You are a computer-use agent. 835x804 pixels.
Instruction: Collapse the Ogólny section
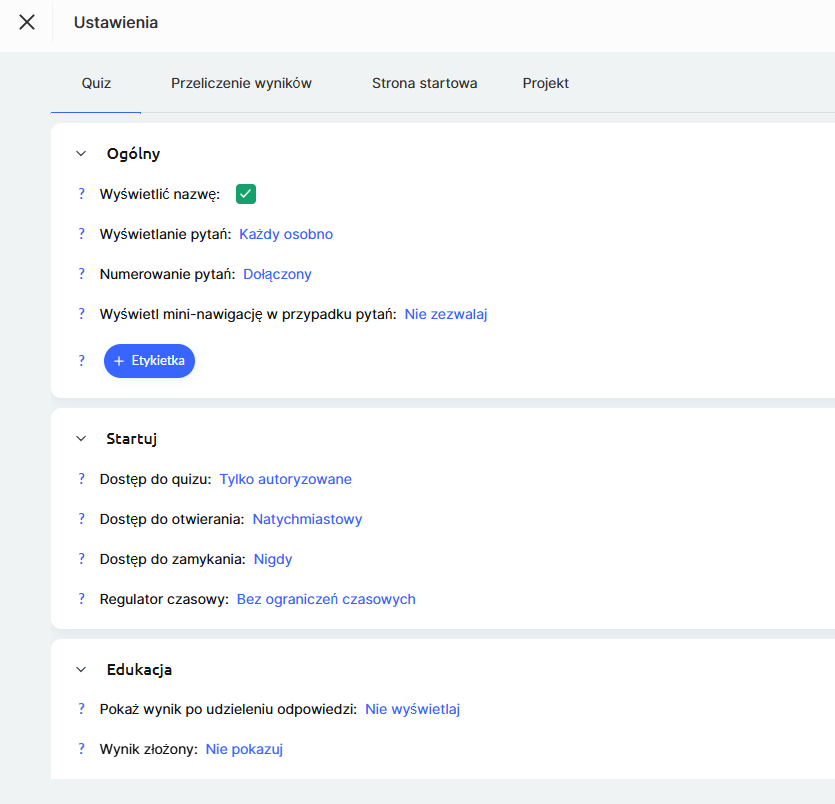(82, 154)
